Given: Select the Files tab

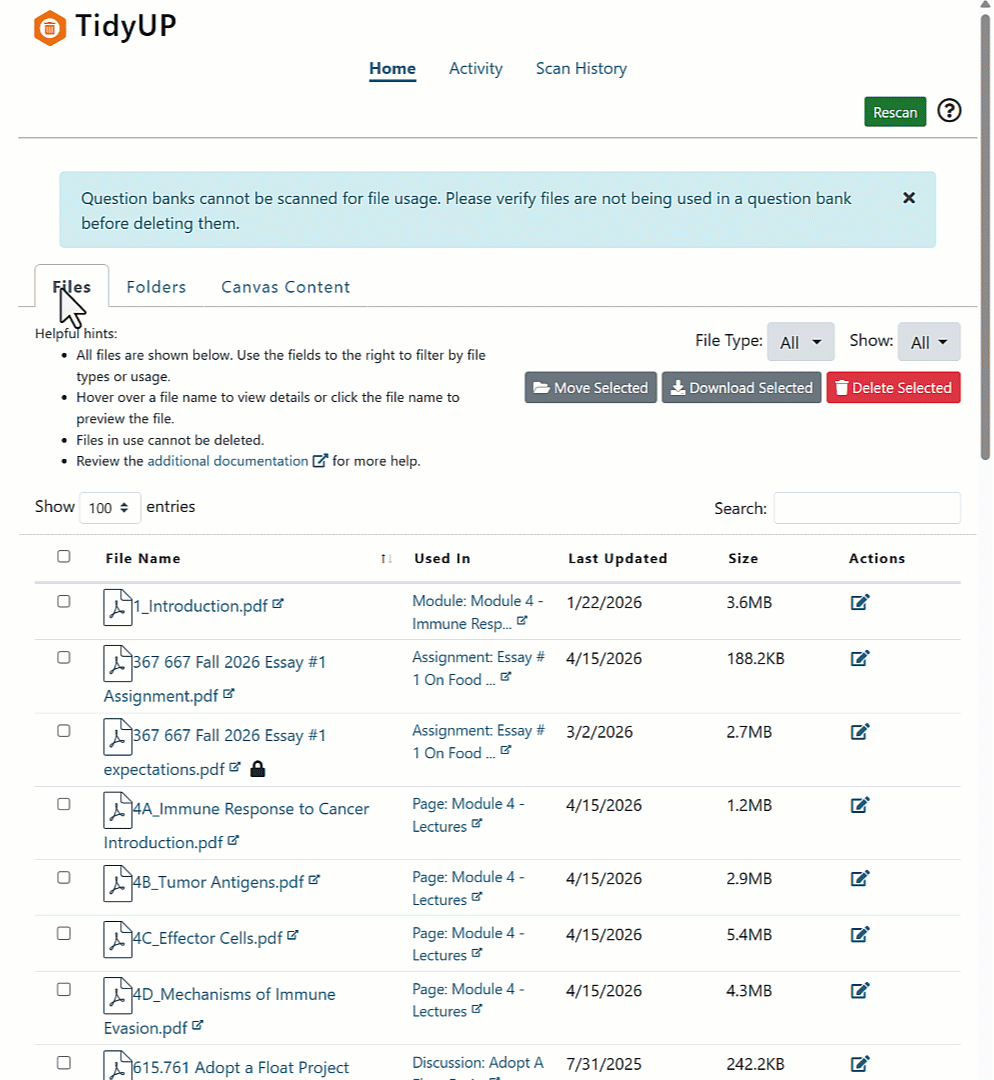Looking at the screenshot, I should point(72,287).
